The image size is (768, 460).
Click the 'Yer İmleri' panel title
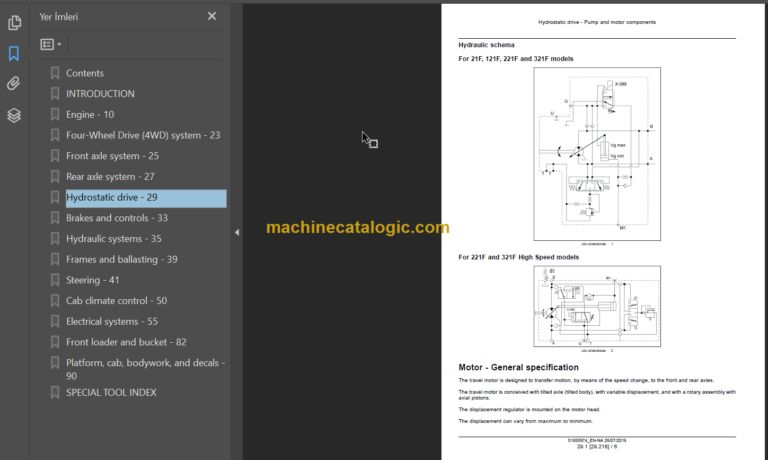click(x=59, y=17)
